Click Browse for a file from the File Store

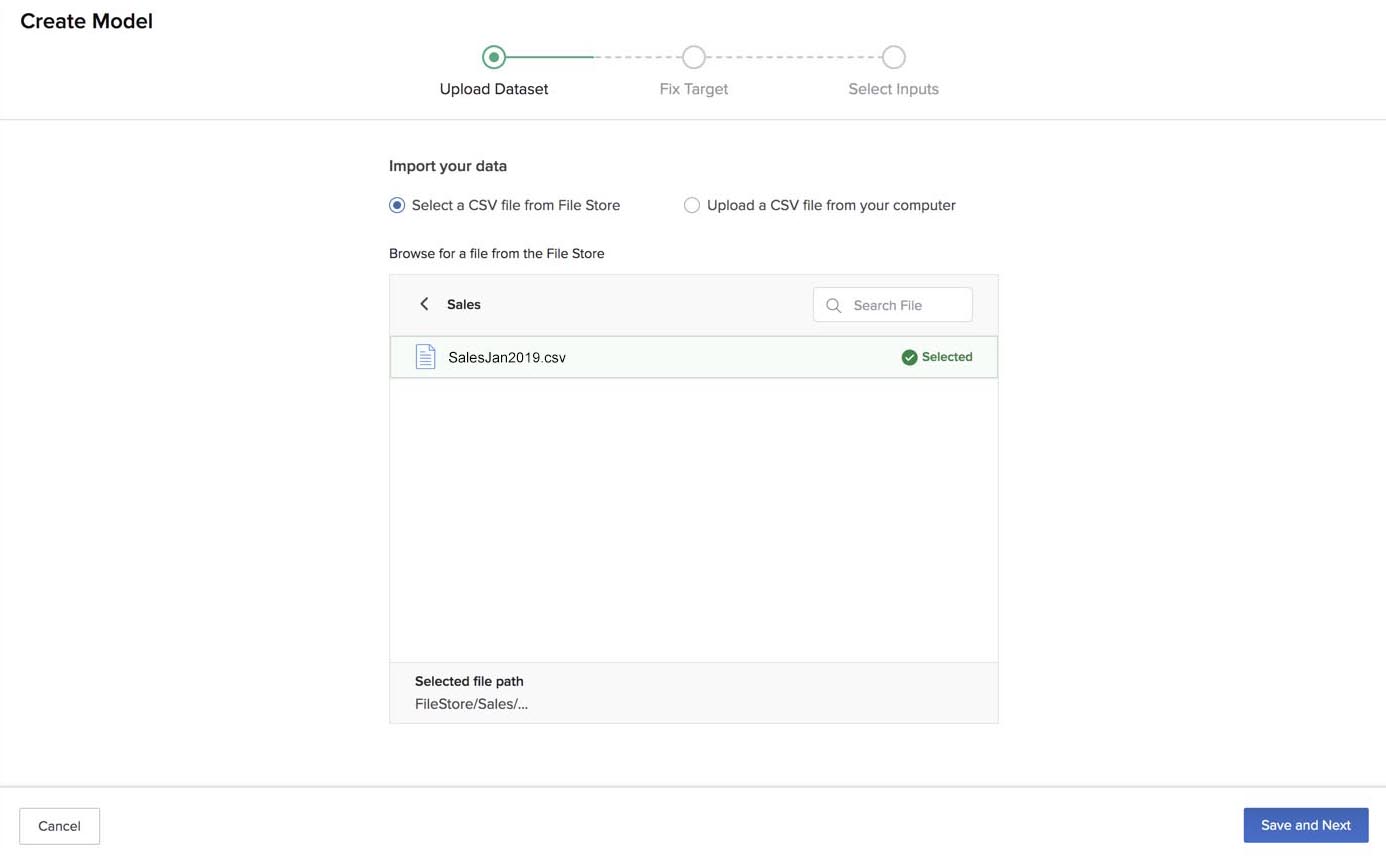(497, 254)
